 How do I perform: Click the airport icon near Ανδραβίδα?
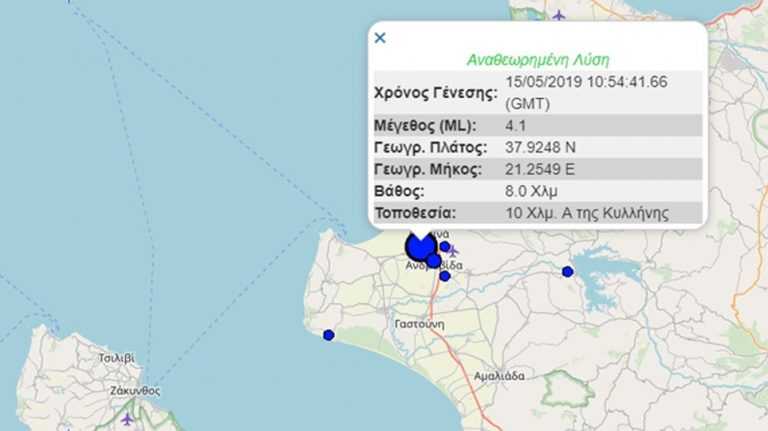[x=452, y=249]
